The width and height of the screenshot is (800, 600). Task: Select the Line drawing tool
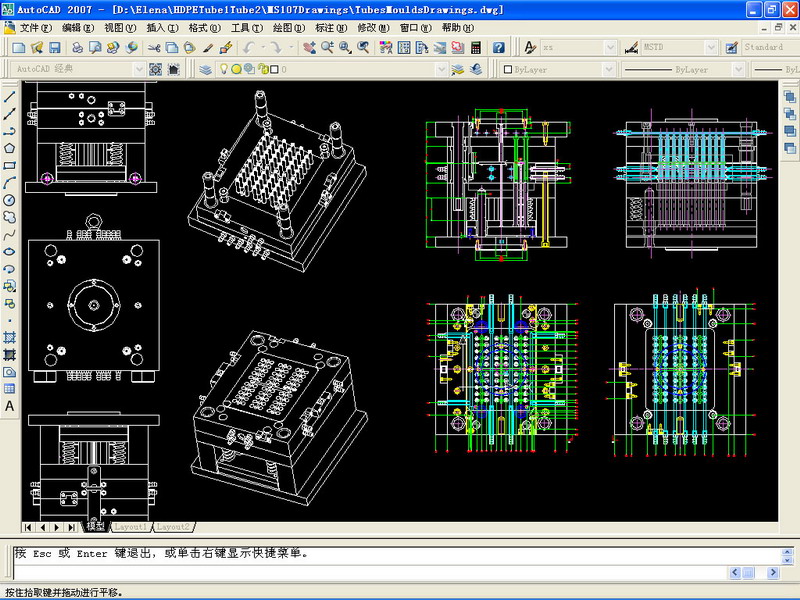click(9, 97)
